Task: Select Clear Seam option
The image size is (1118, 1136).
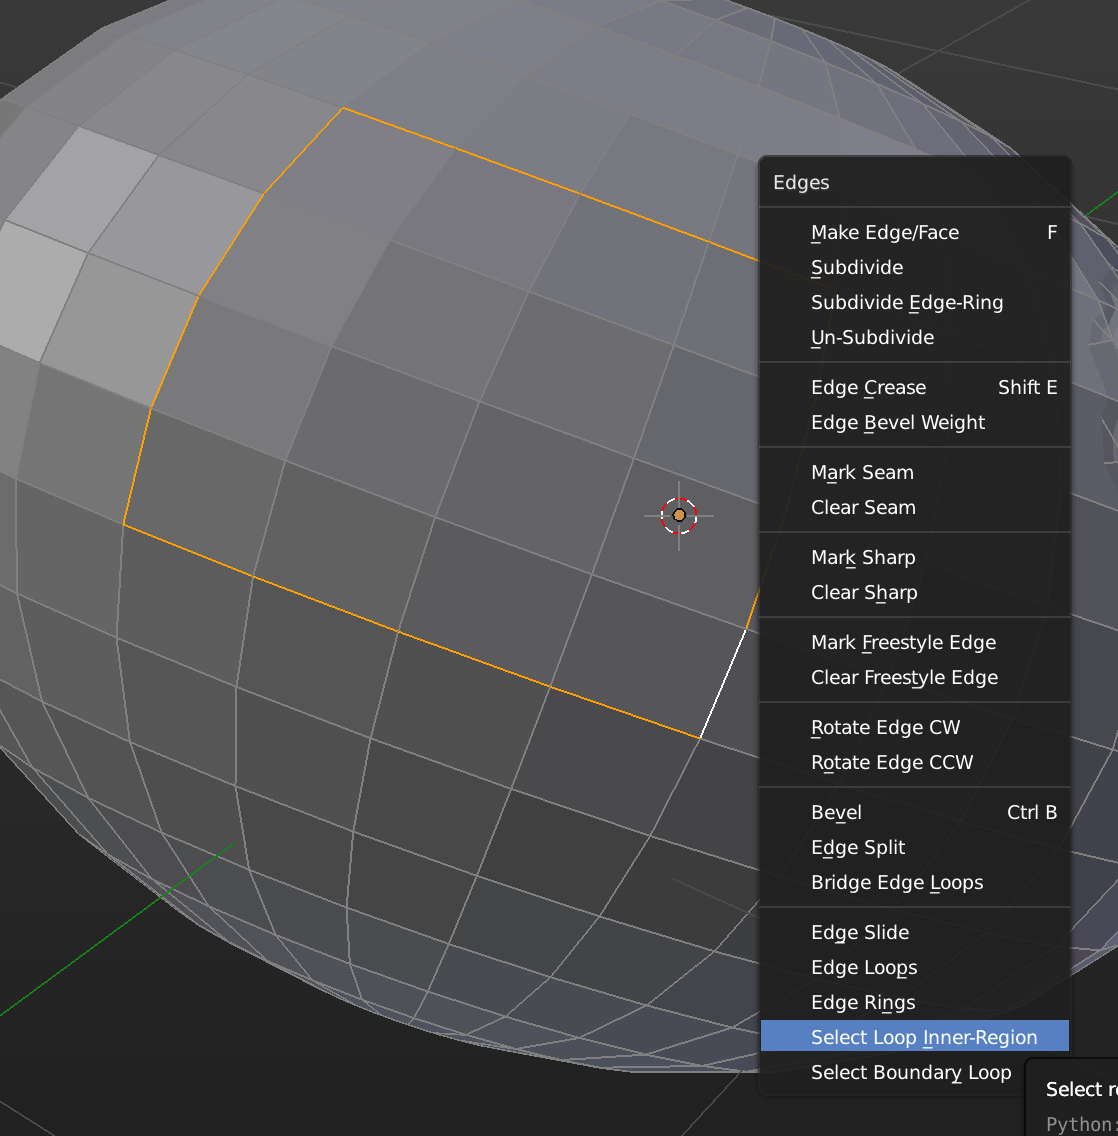Action: pos(914,507)
